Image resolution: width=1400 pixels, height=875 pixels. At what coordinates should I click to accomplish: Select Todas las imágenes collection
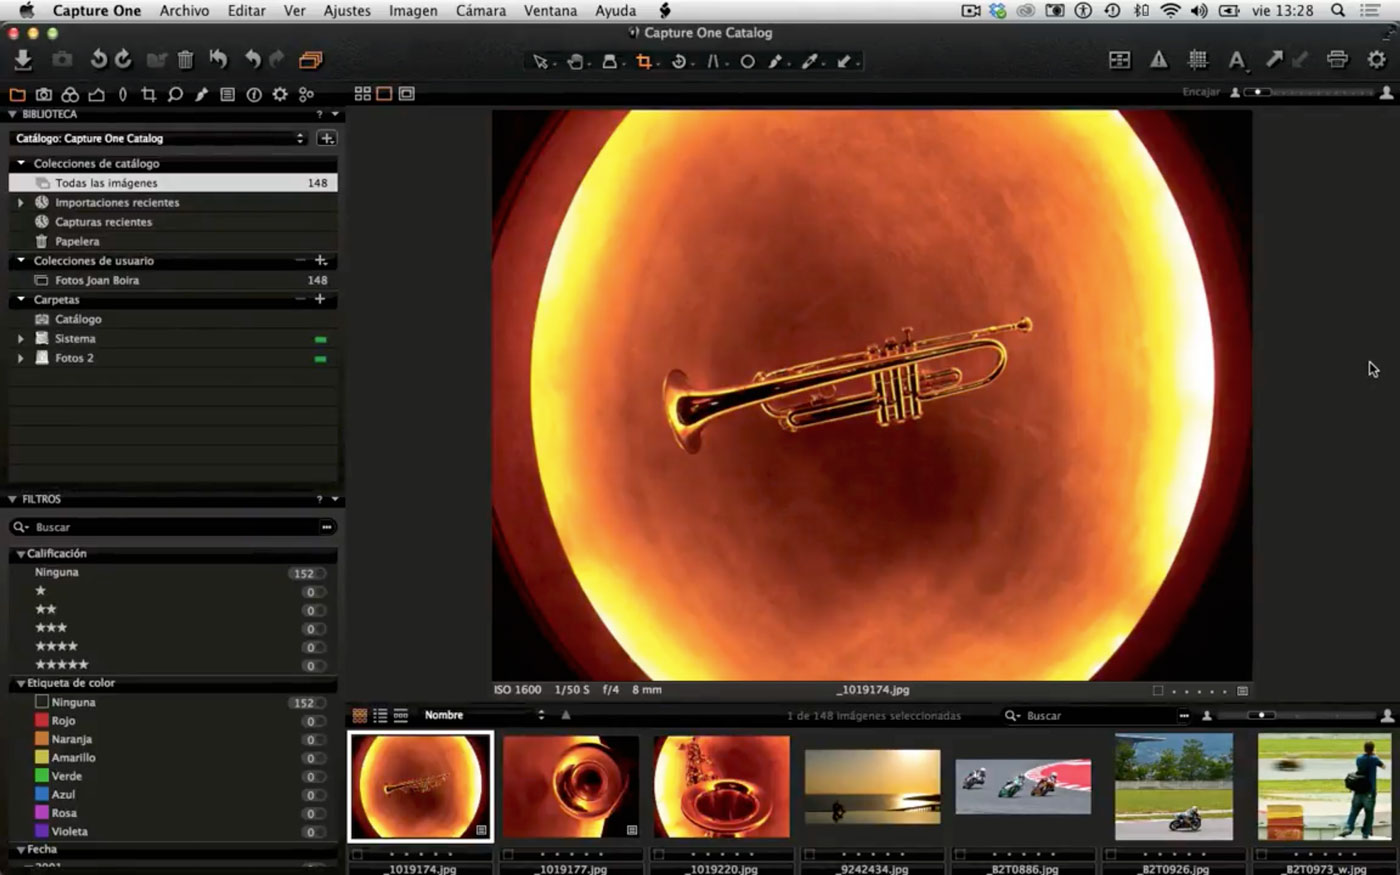(x=173, y=183)
